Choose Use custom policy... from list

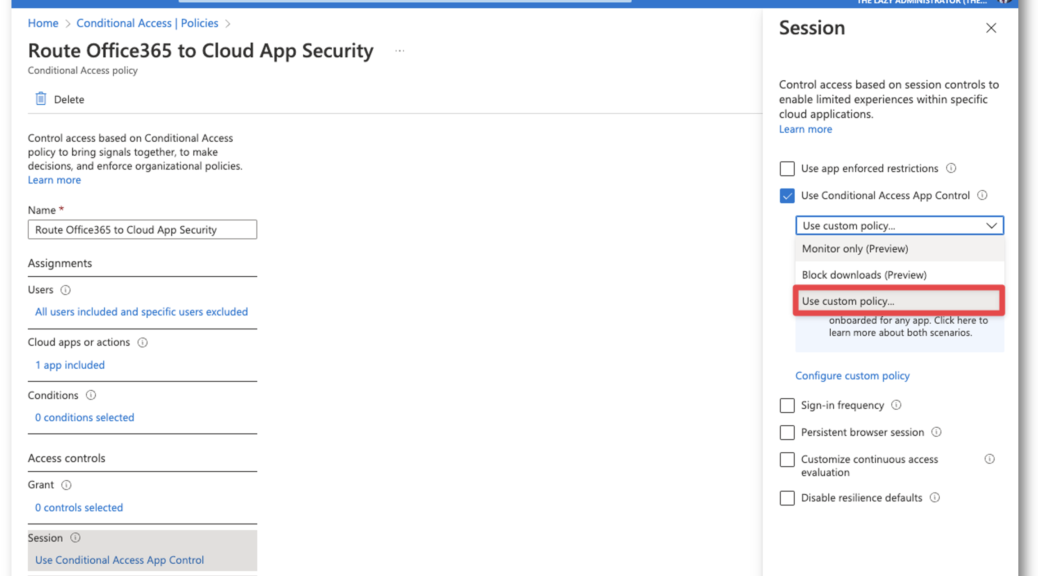(x=900, y=301)
